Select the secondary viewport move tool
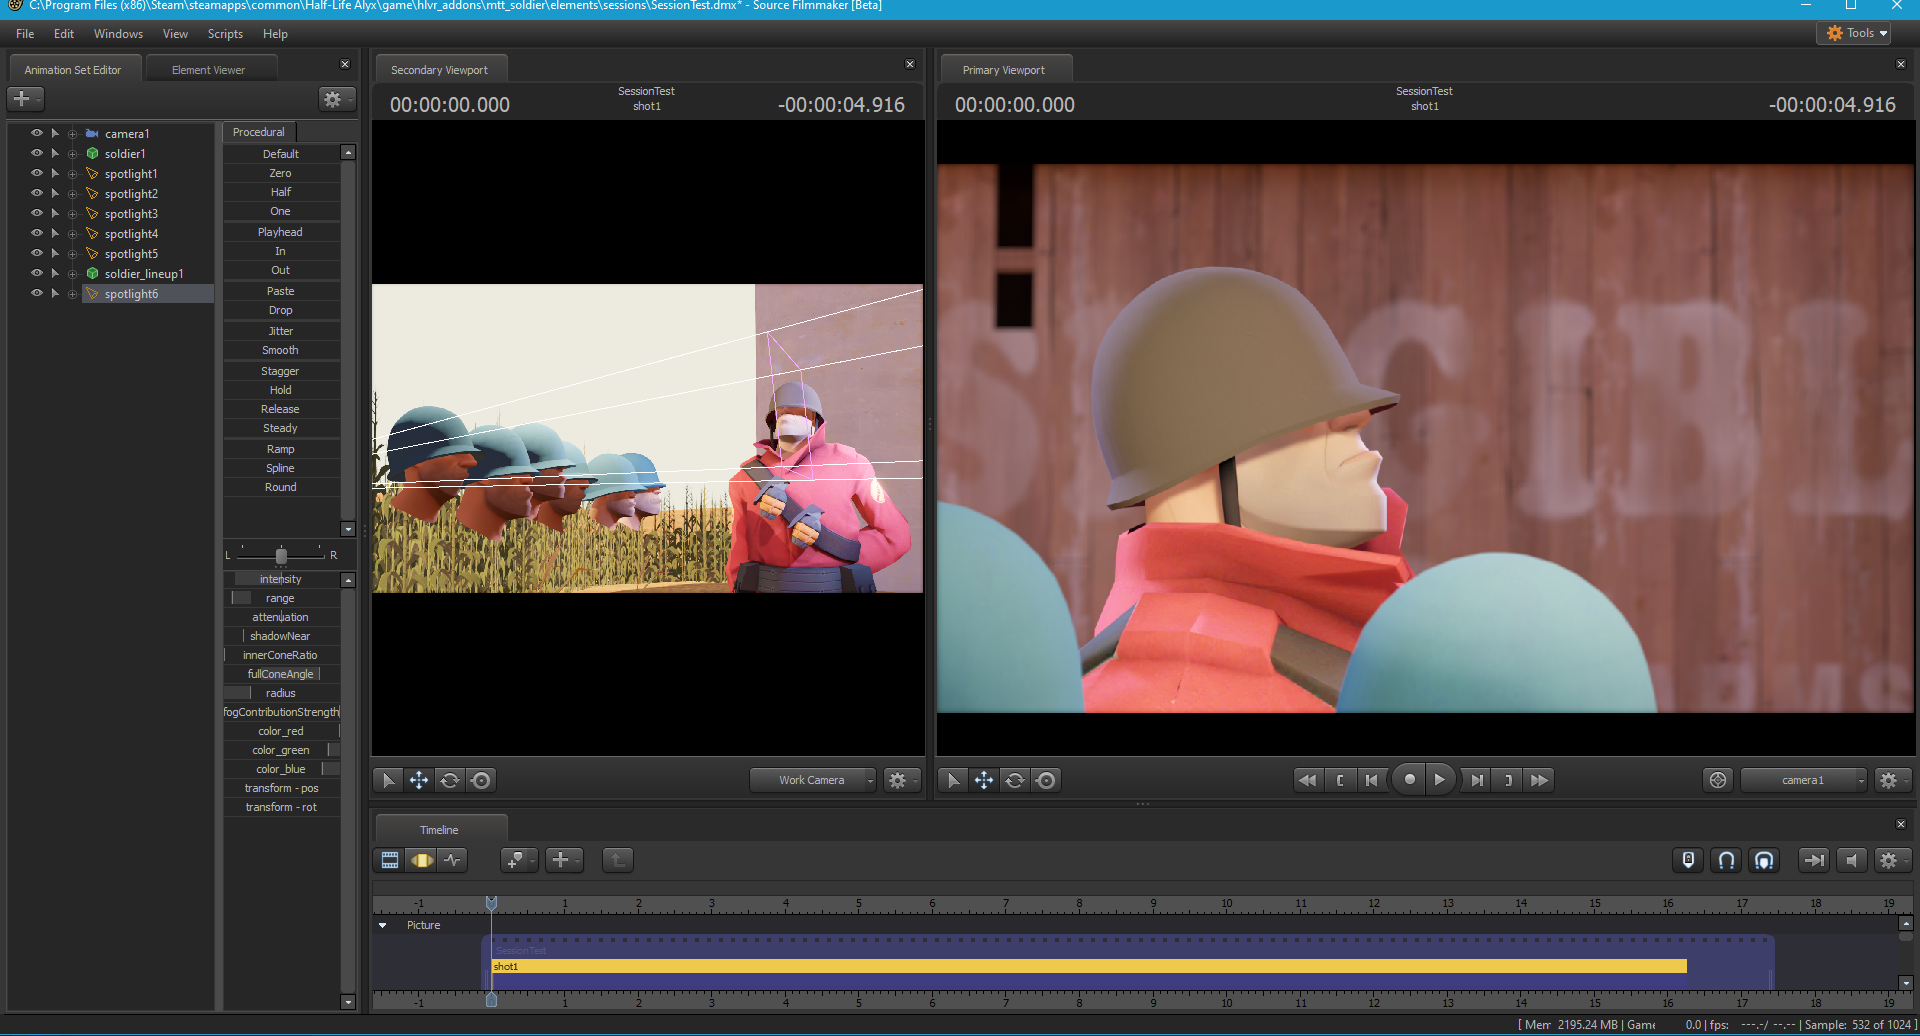This screenshot has width=1920, height=1036. [419, 780]
